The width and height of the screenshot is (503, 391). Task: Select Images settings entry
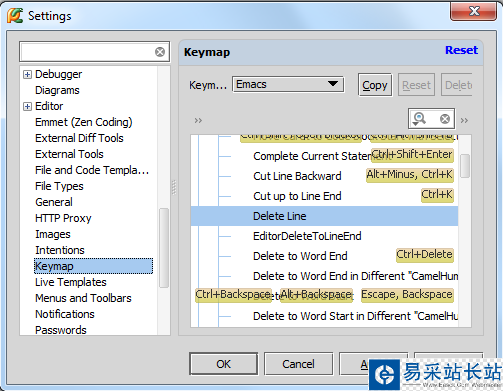tap(53, 234)
